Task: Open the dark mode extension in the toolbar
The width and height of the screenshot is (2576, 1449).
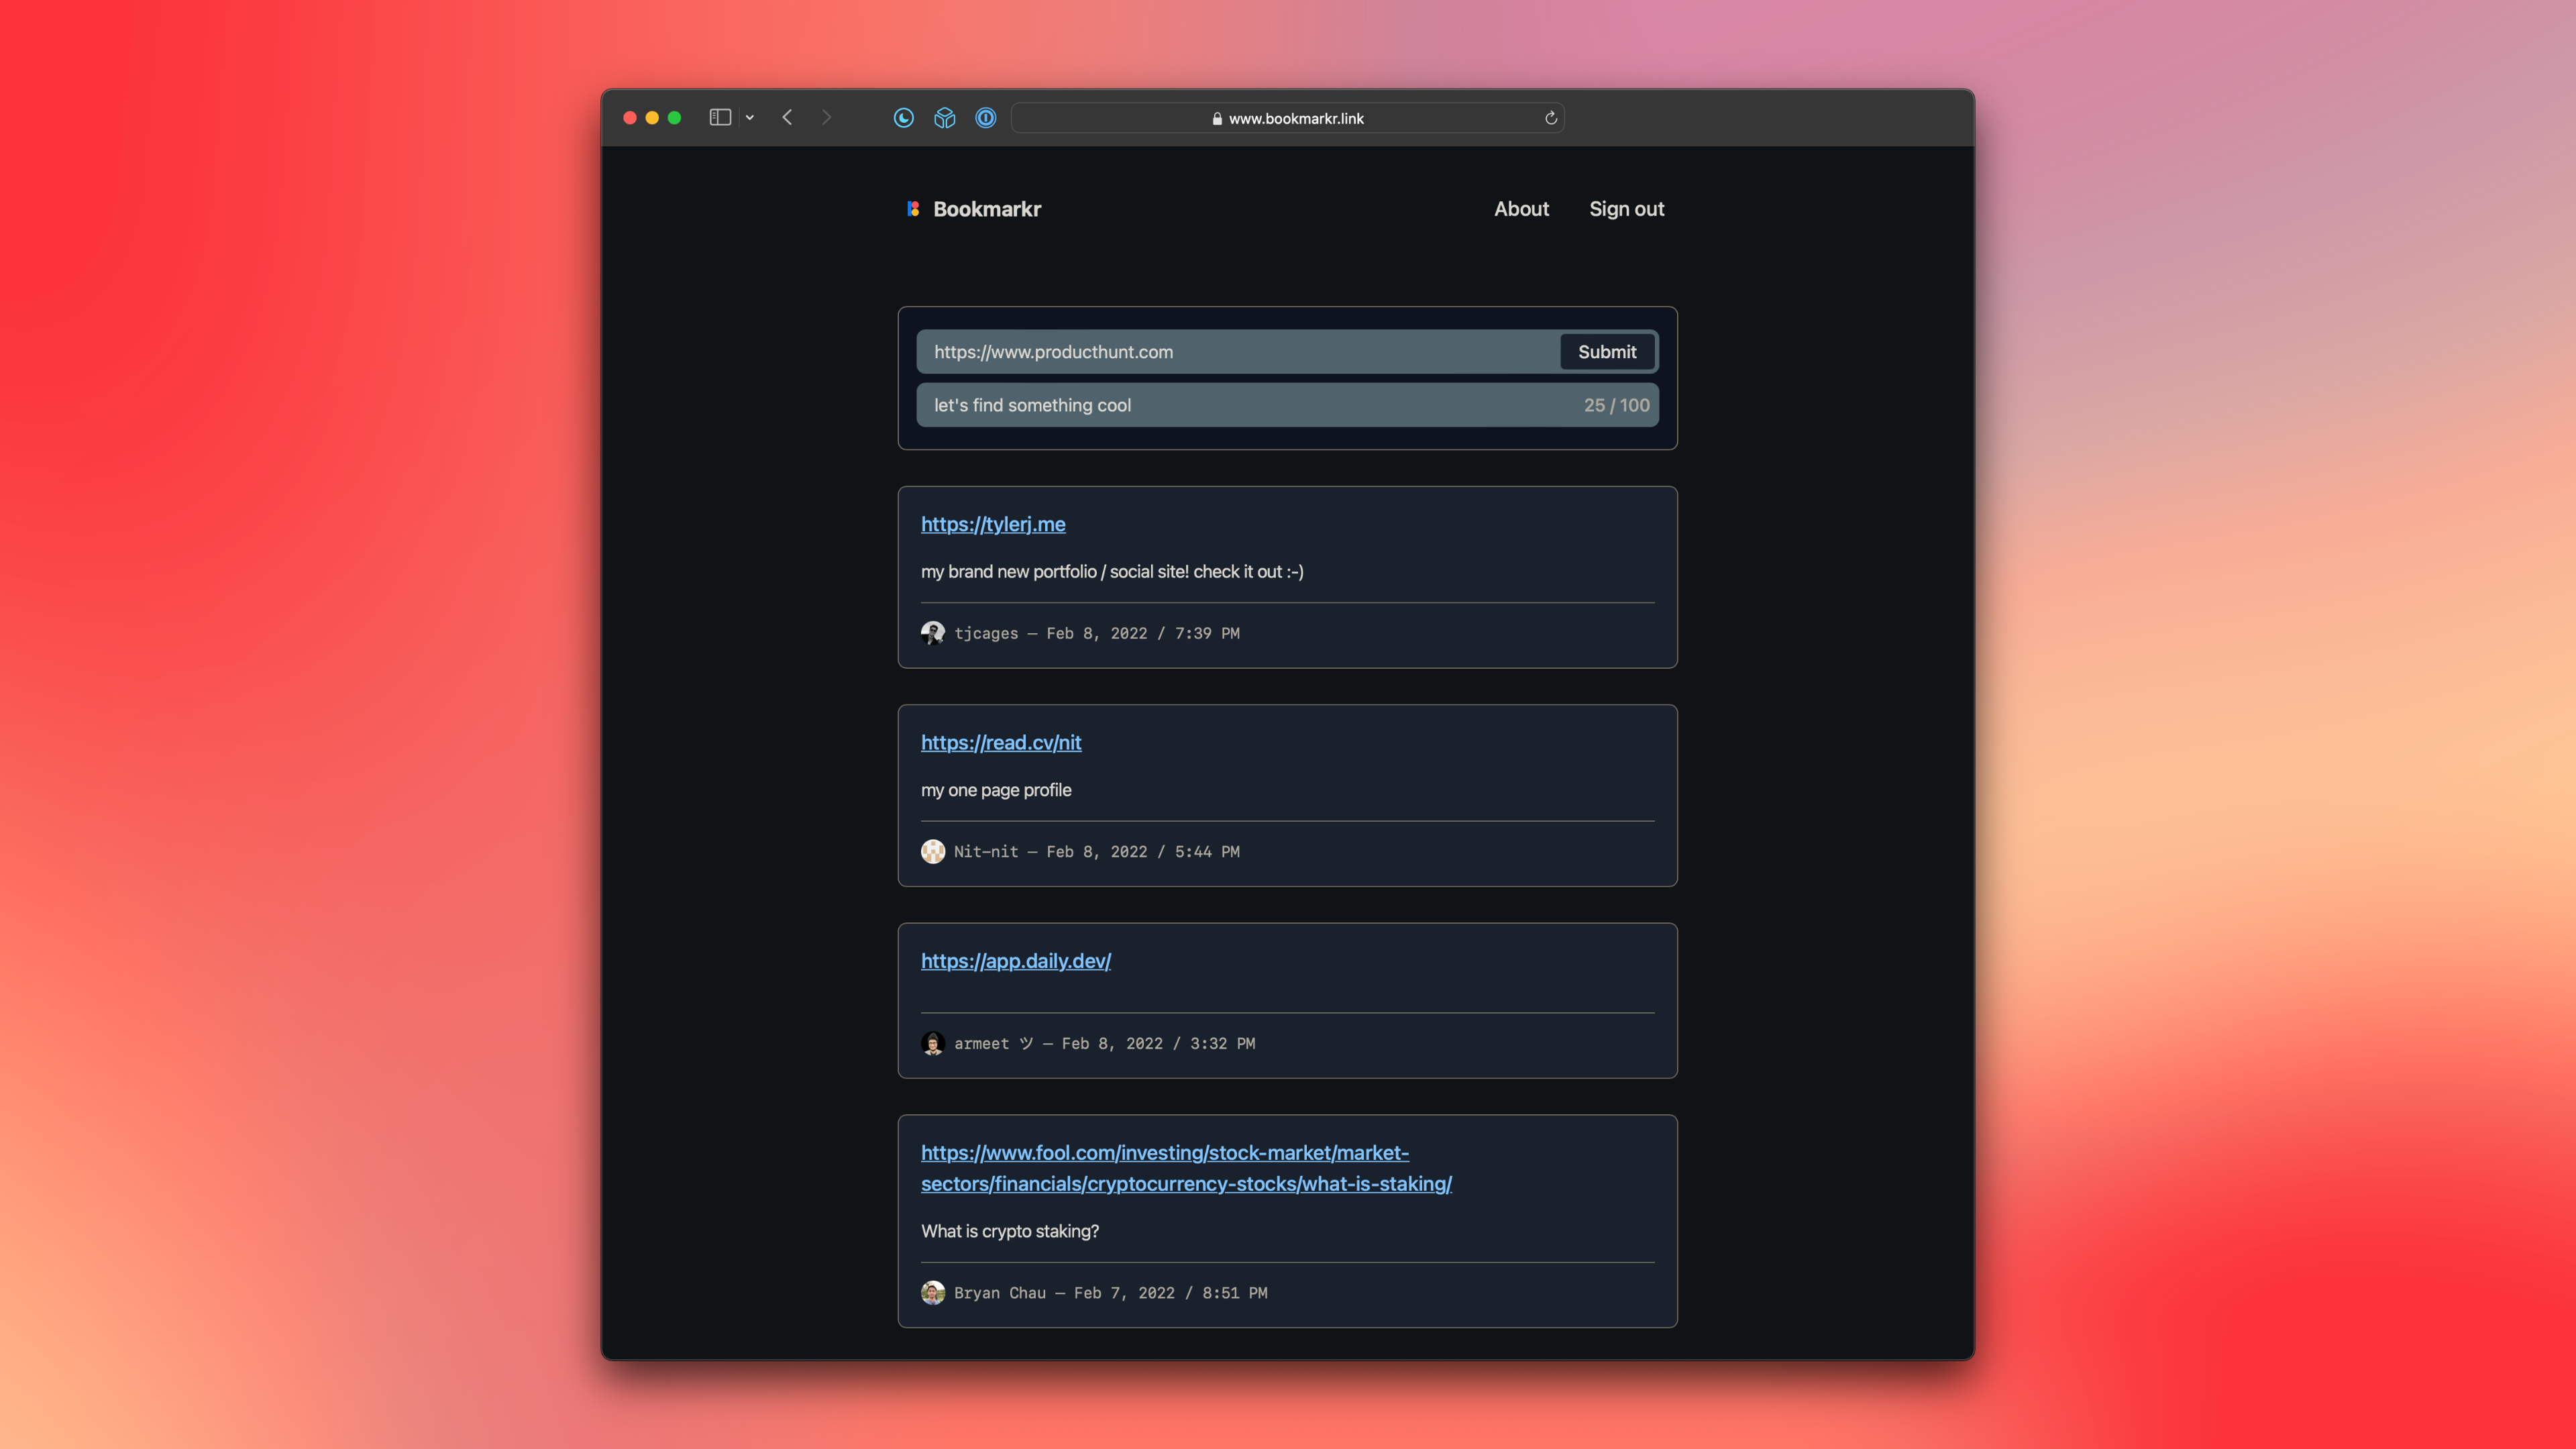Action: 903,117
